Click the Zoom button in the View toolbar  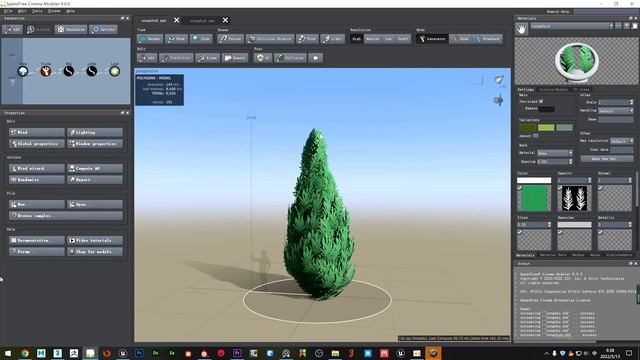pyautogui.click(x=201, y=39)
